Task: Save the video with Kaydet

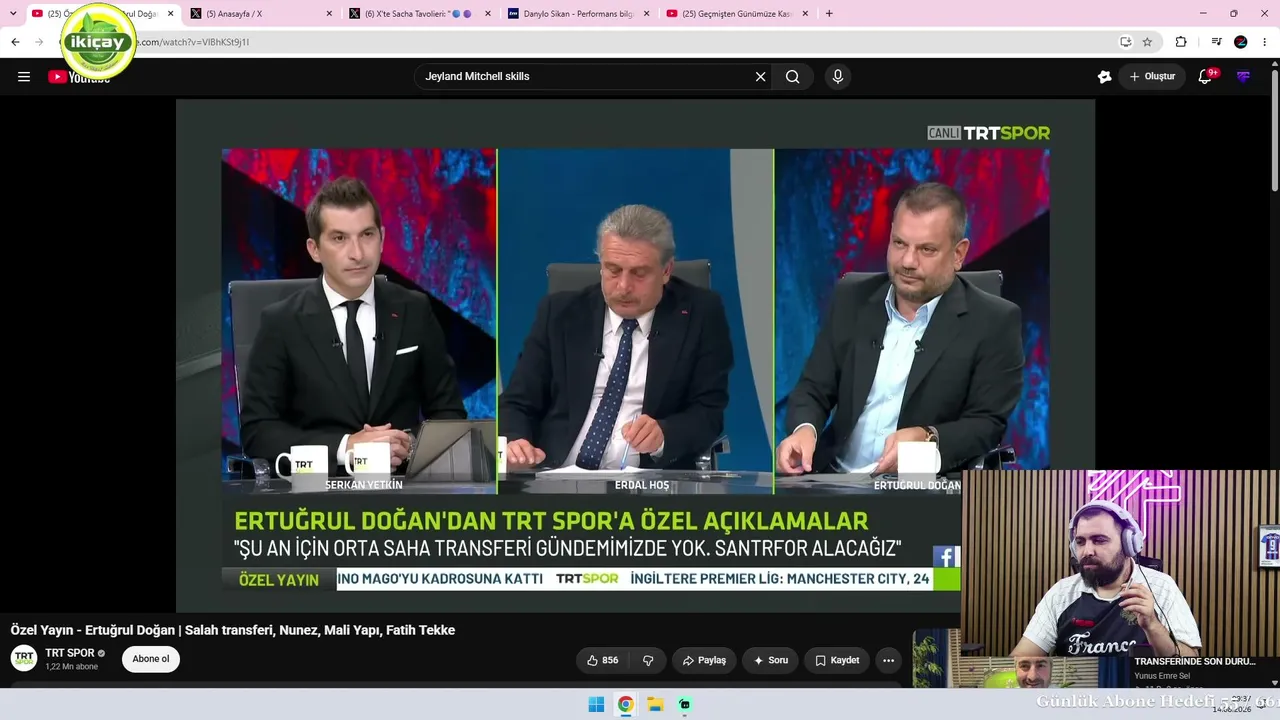Action: [836, 660]
